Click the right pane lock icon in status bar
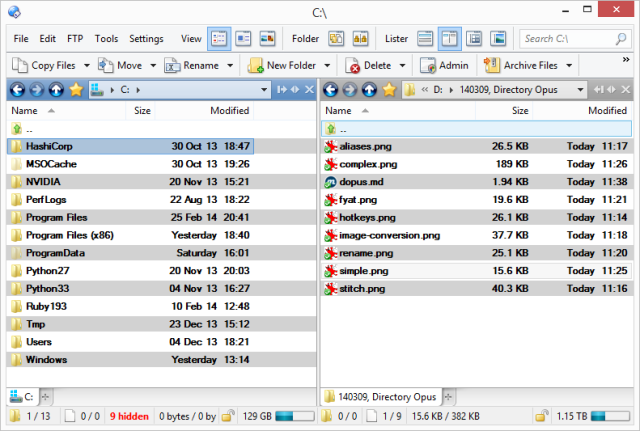This screenshot has height=431, width=640. click(542, 416)
